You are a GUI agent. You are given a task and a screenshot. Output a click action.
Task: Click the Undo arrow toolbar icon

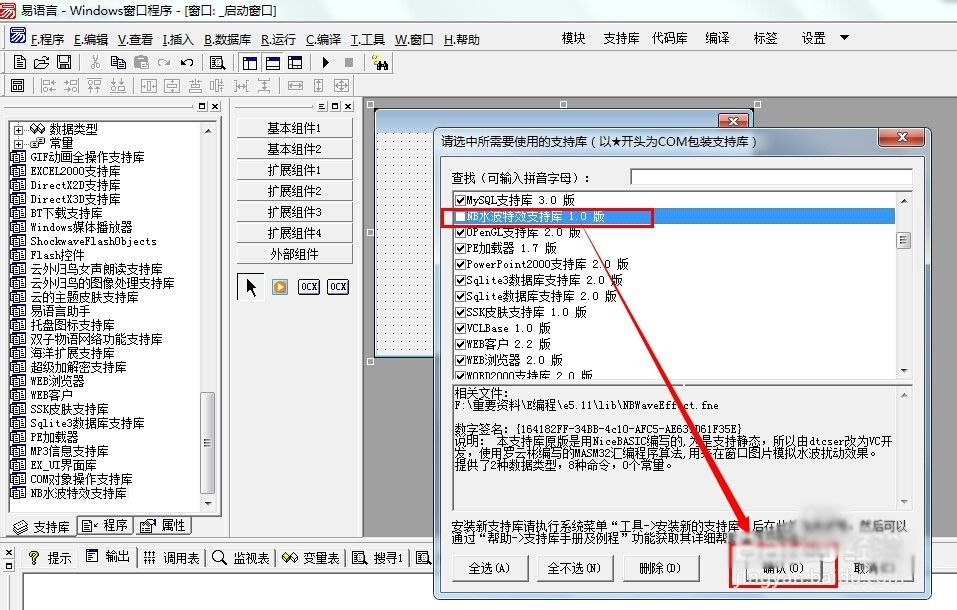(187, 63)
